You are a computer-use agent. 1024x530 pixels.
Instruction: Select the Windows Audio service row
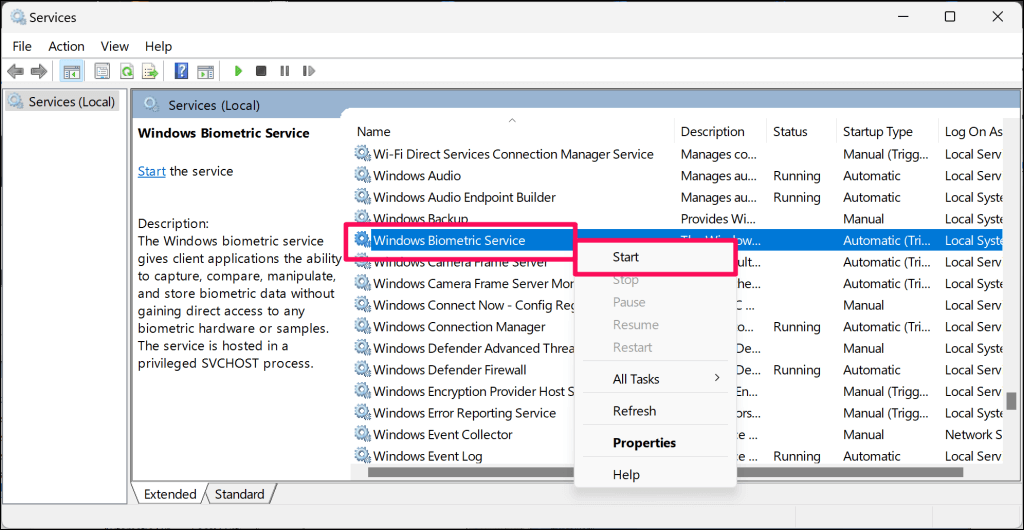(417, 176)
